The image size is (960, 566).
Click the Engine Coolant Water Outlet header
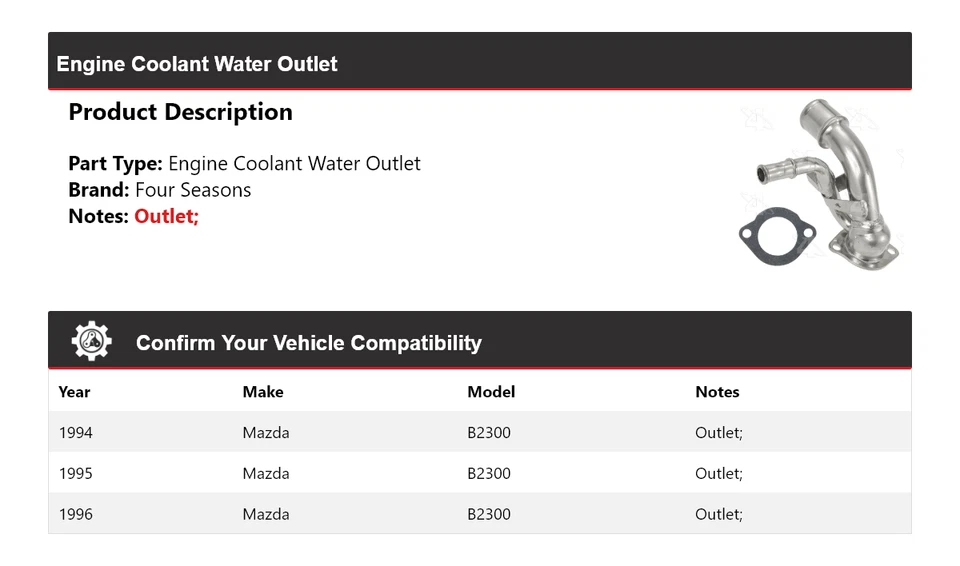[x=197, y=64]
